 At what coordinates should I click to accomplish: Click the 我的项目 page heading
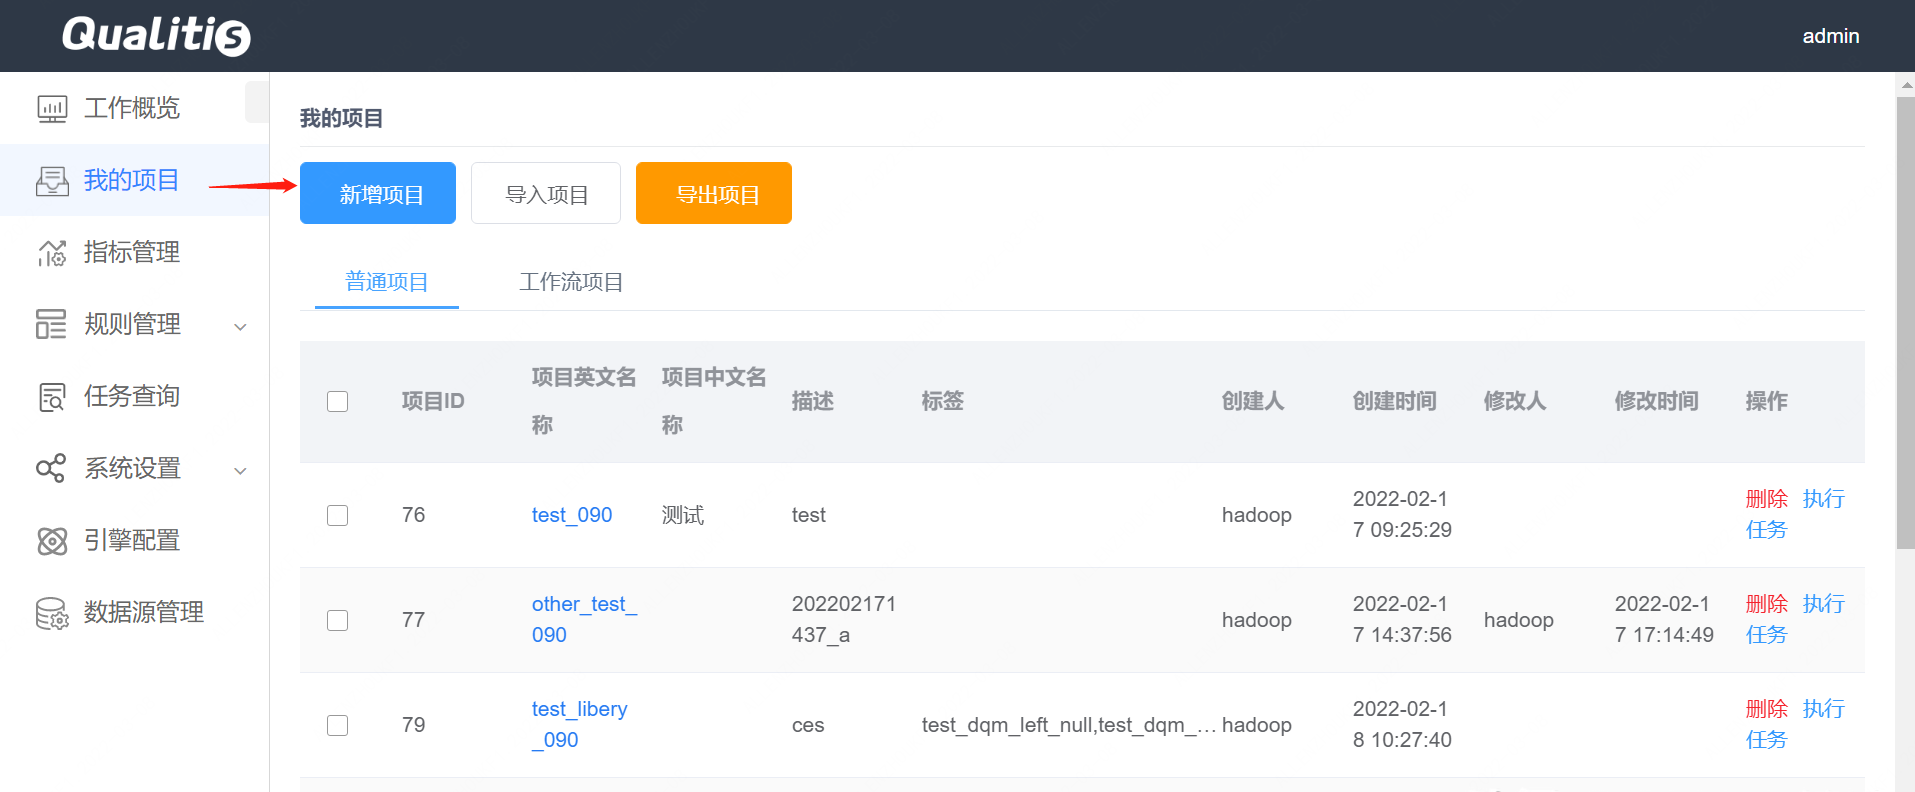click(x=341, y=118)
